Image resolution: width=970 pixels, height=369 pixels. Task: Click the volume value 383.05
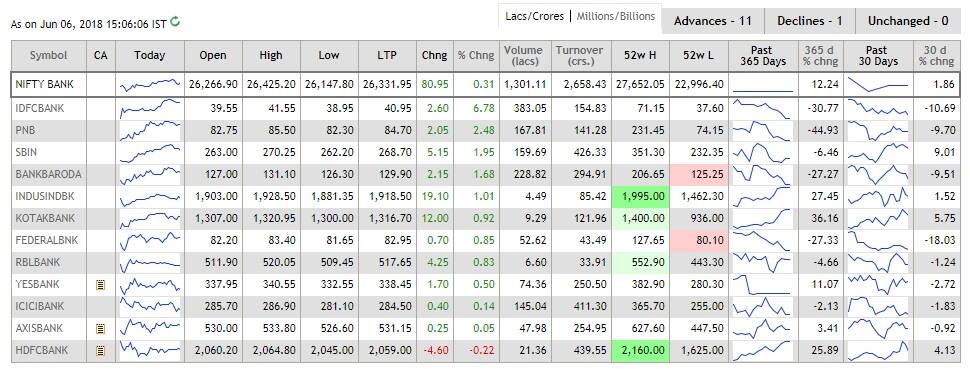point(531,108)
